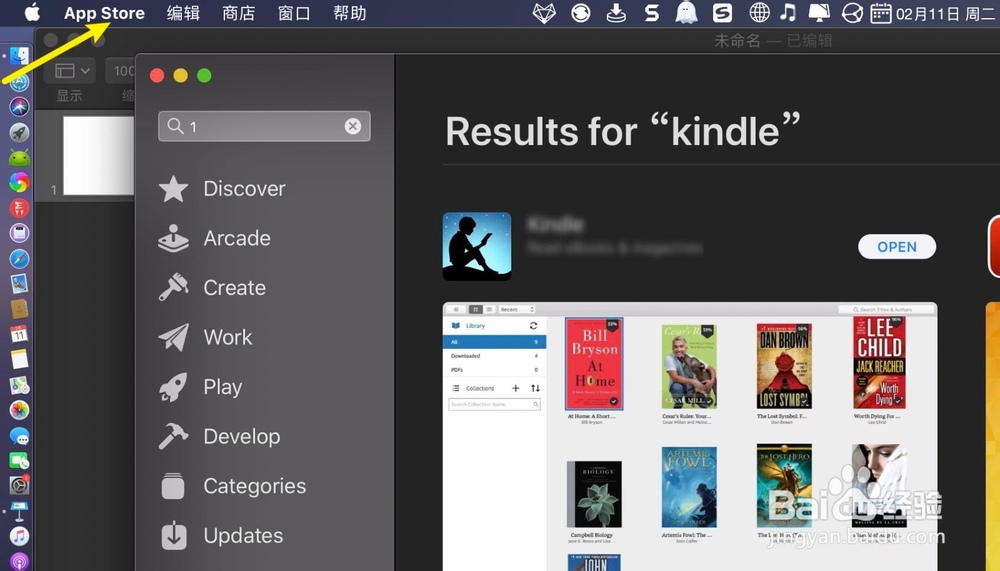The height and width of the screenshot is (571, 1000).
Task: Open the colorful swirl app in Dock
Action: coord(19,182)
